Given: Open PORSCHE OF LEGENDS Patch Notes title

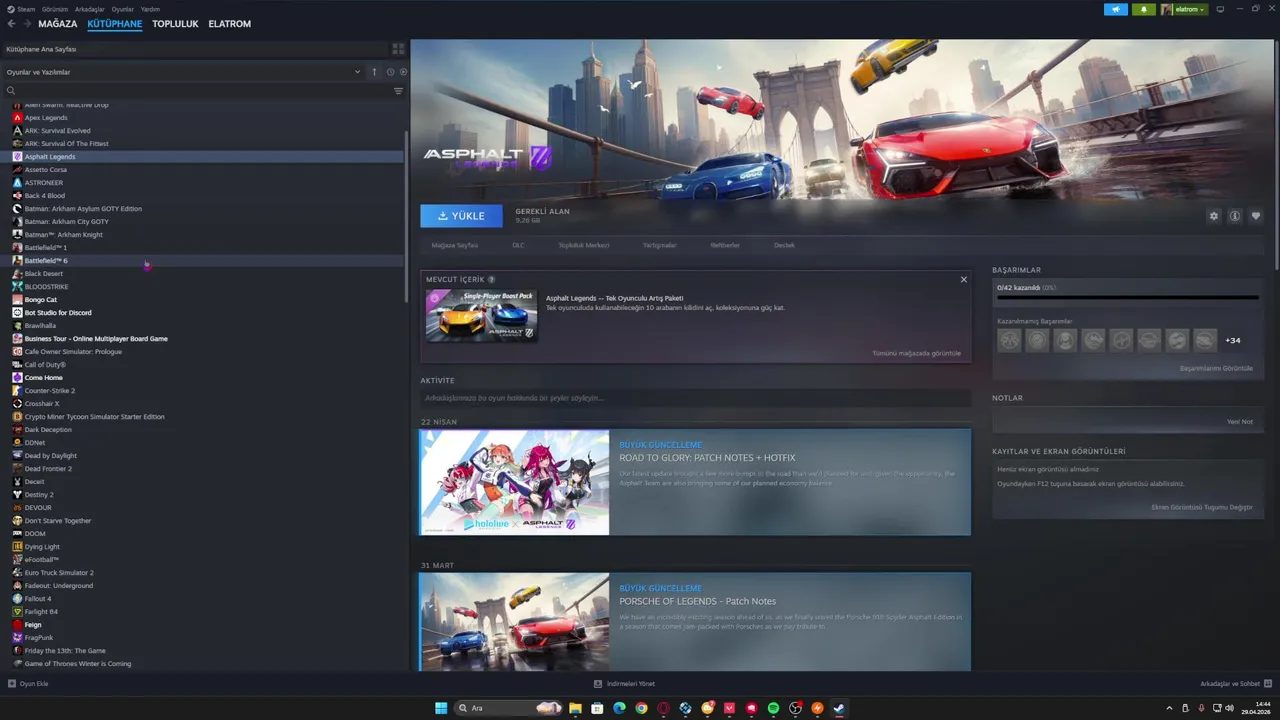Looking at the screenshot, I should pos(697,601).
